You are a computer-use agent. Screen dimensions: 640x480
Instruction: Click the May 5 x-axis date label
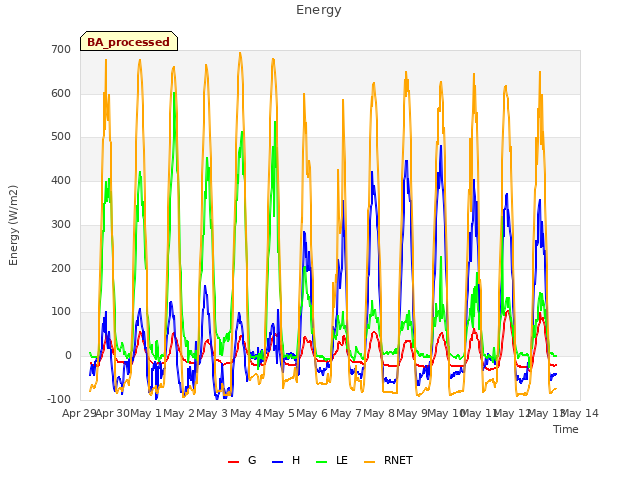coord(279,413)
